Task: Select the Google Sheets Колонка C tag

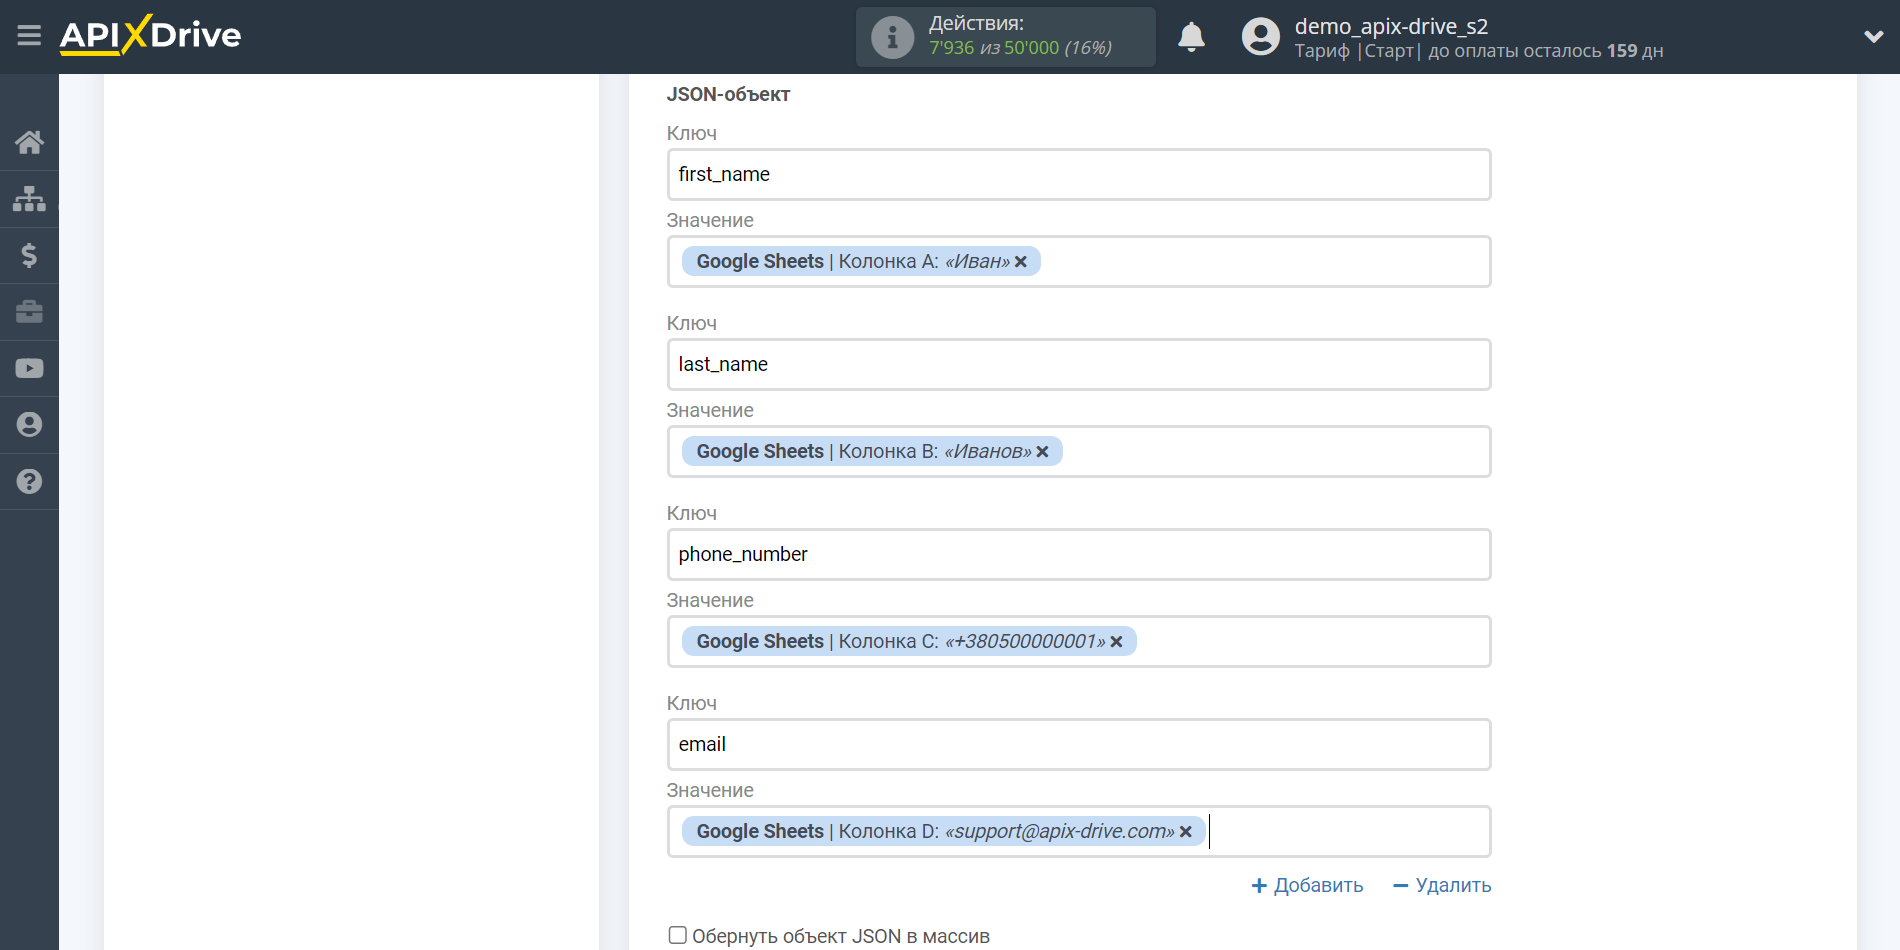Action: click(x=909, y=641)
